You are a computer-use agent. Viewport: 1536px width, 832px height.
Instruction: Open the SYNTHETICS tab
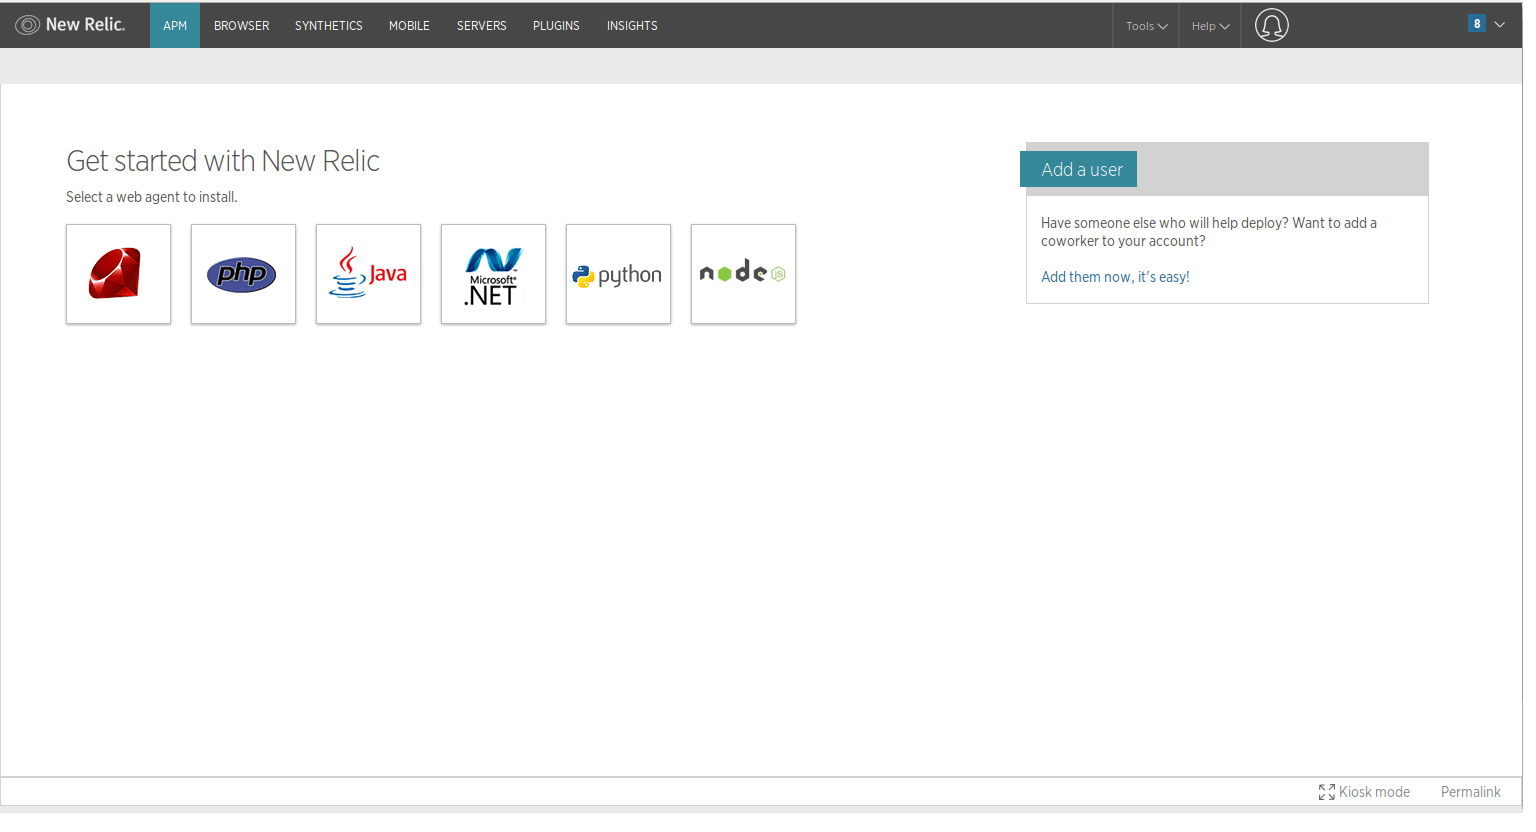point(329,26)
